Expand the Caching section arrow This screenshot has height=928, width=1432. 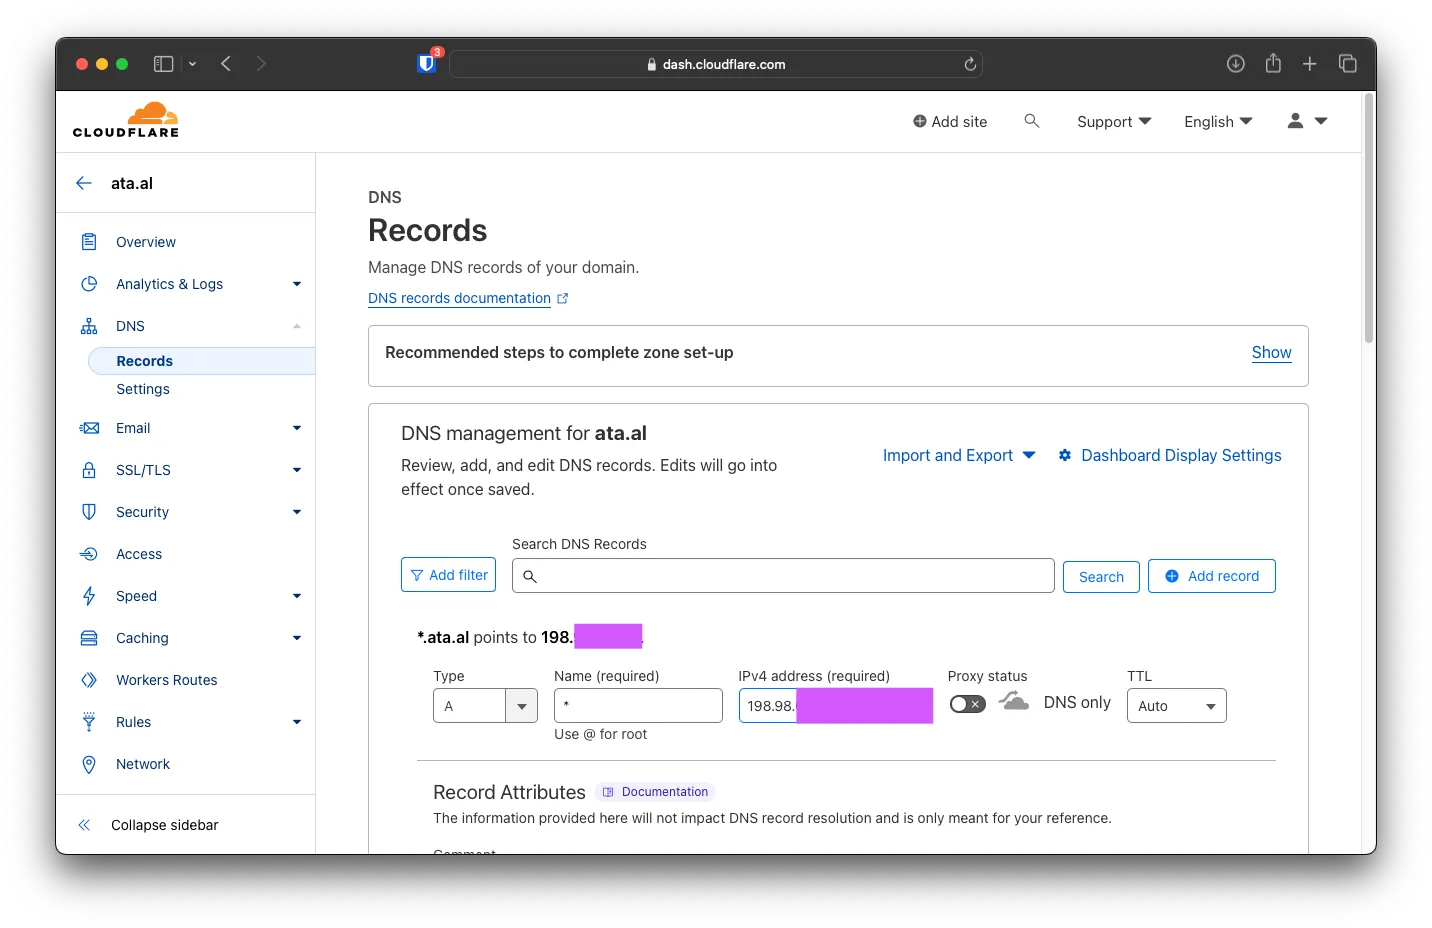[x=297, y=638]
